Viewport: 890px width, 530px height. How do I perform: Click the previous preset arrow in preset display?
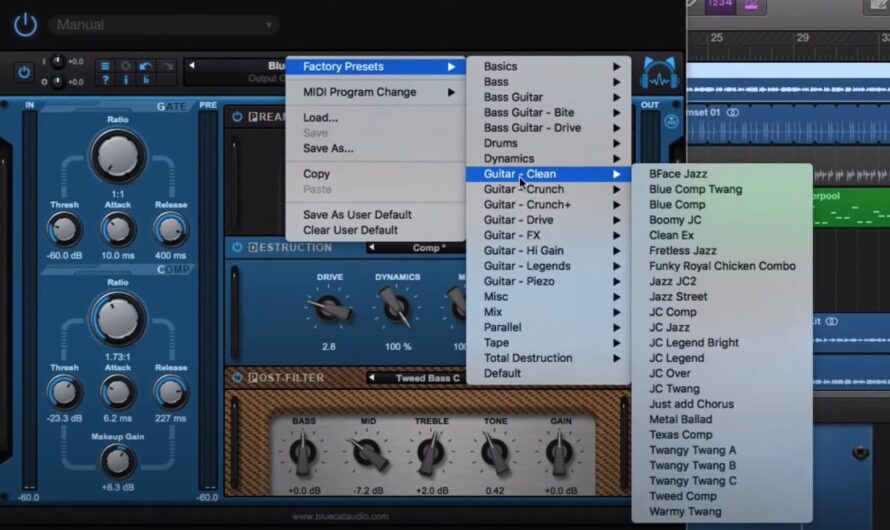coord(192,66)
